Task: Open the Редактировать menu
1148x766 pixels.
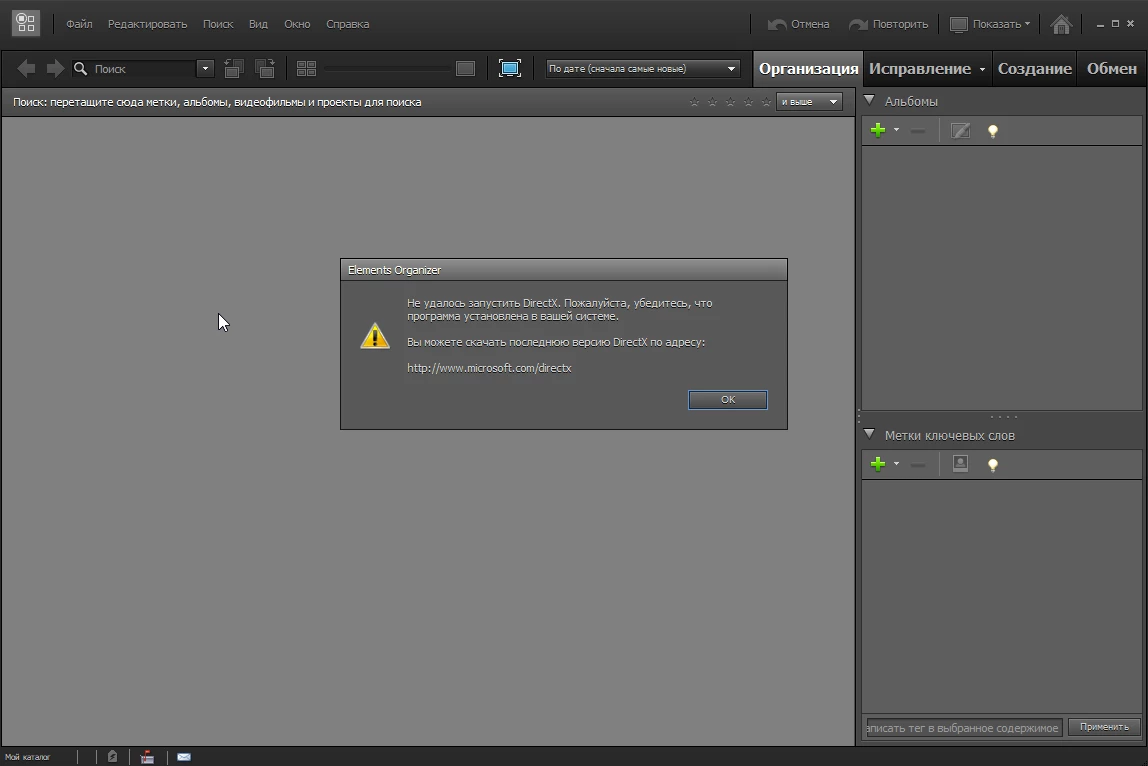Action: point(147,24)
